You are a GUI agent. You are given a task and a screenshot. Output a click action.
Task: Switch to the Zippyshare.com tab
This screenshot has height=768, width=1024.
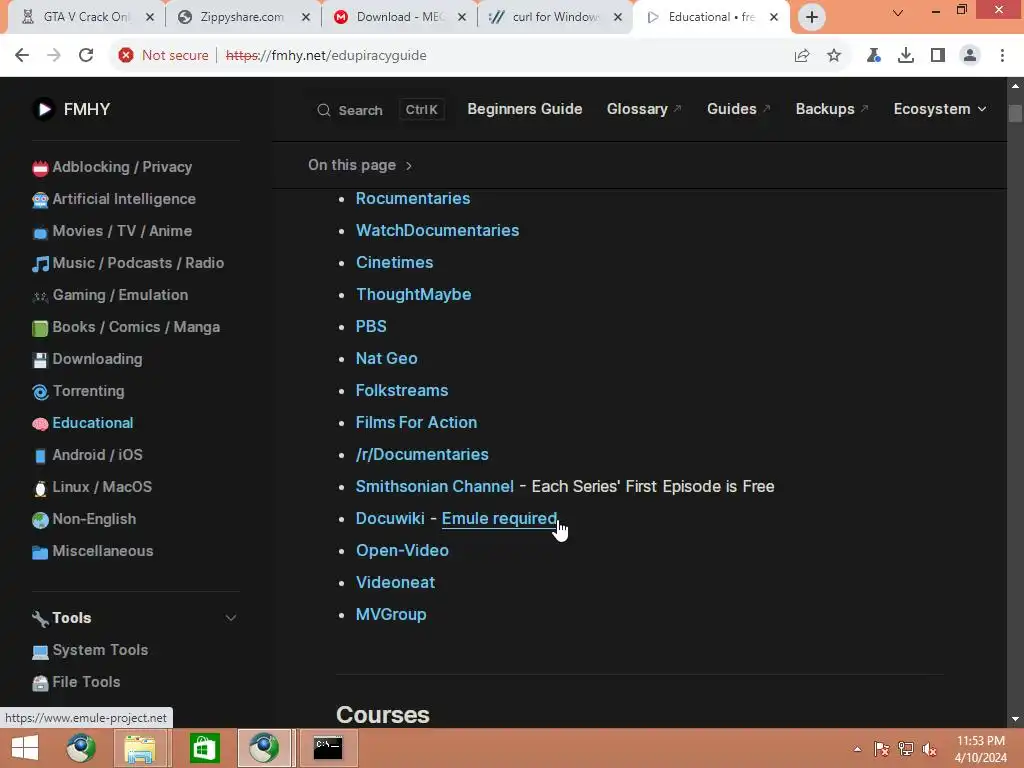242,17
